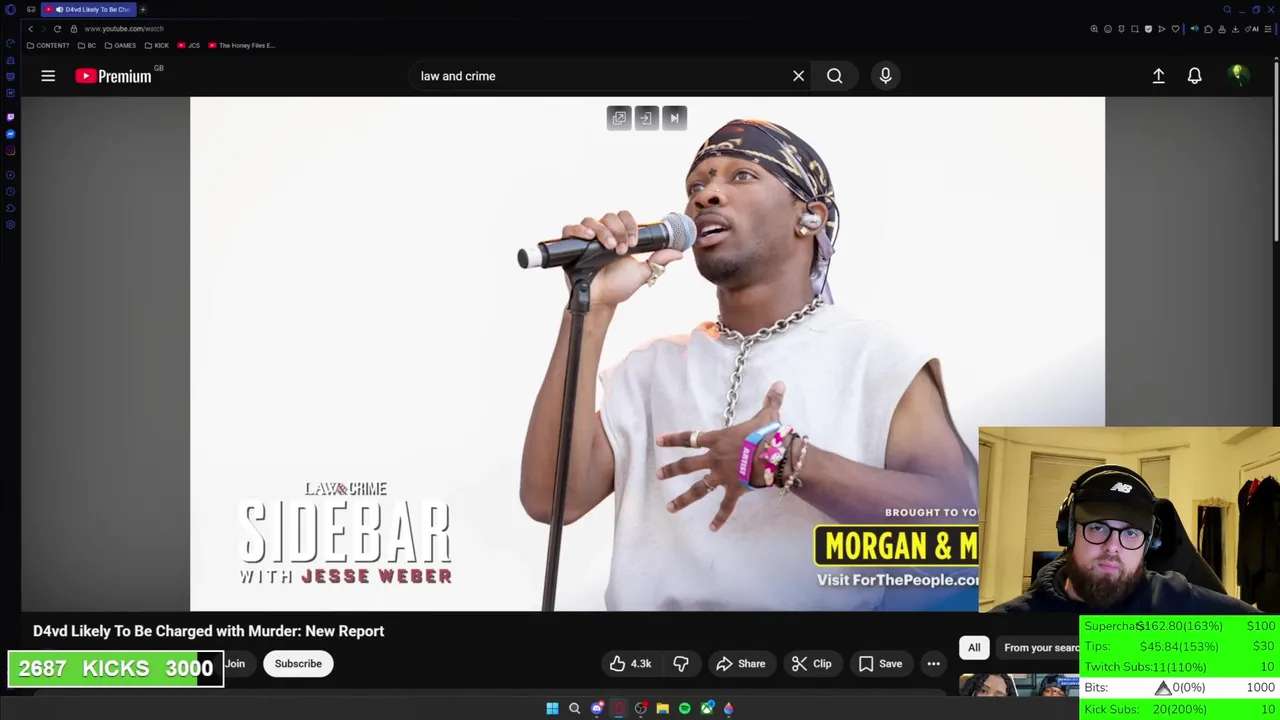Share the video

pyautogui.click(x=741, y=664)
